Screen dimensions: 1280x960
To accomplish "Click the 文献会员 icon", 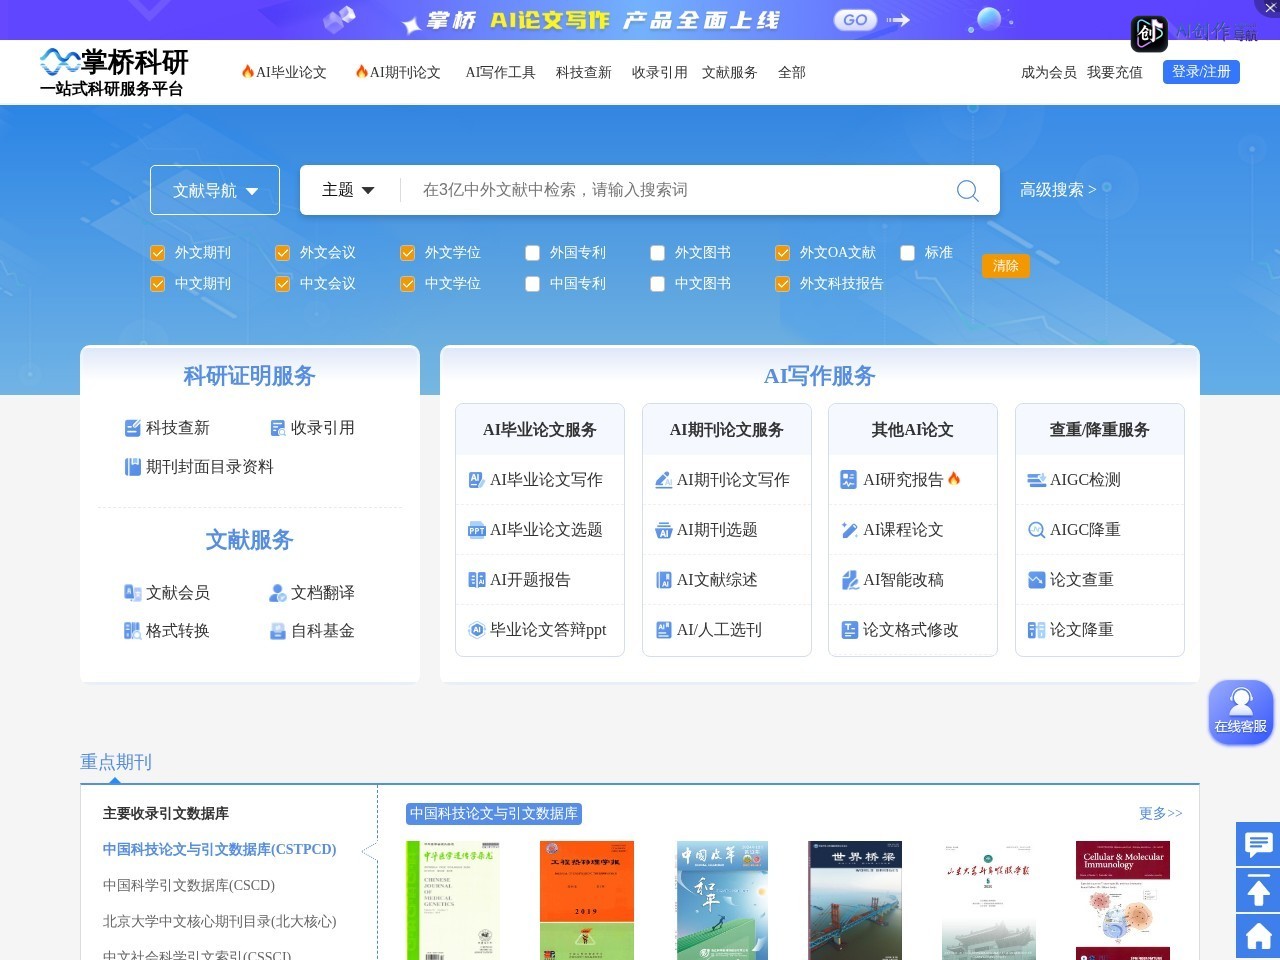I will point(132,593).
